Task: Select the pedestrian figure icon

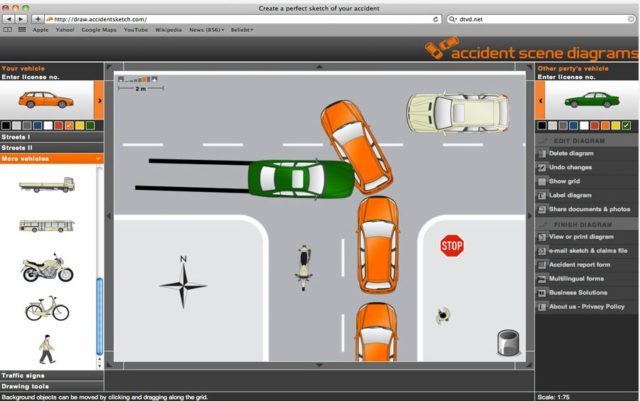Action: pos(47,349)
